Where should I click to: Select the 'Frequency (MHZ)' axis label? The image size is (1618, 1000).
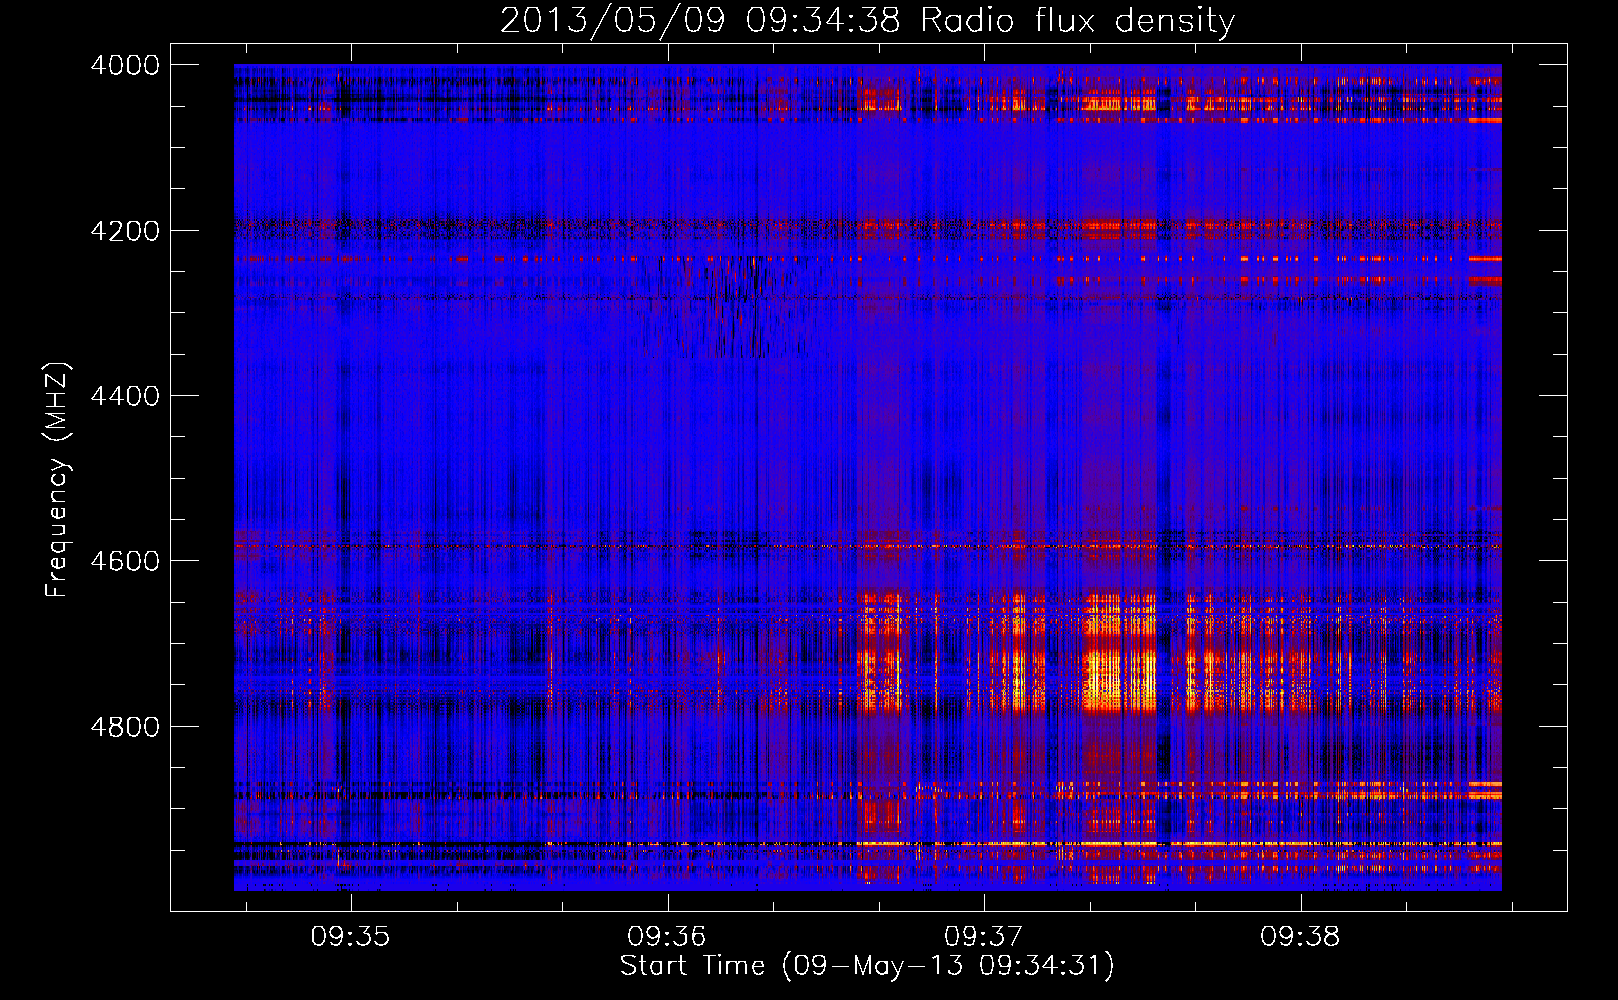pos(58,480)
